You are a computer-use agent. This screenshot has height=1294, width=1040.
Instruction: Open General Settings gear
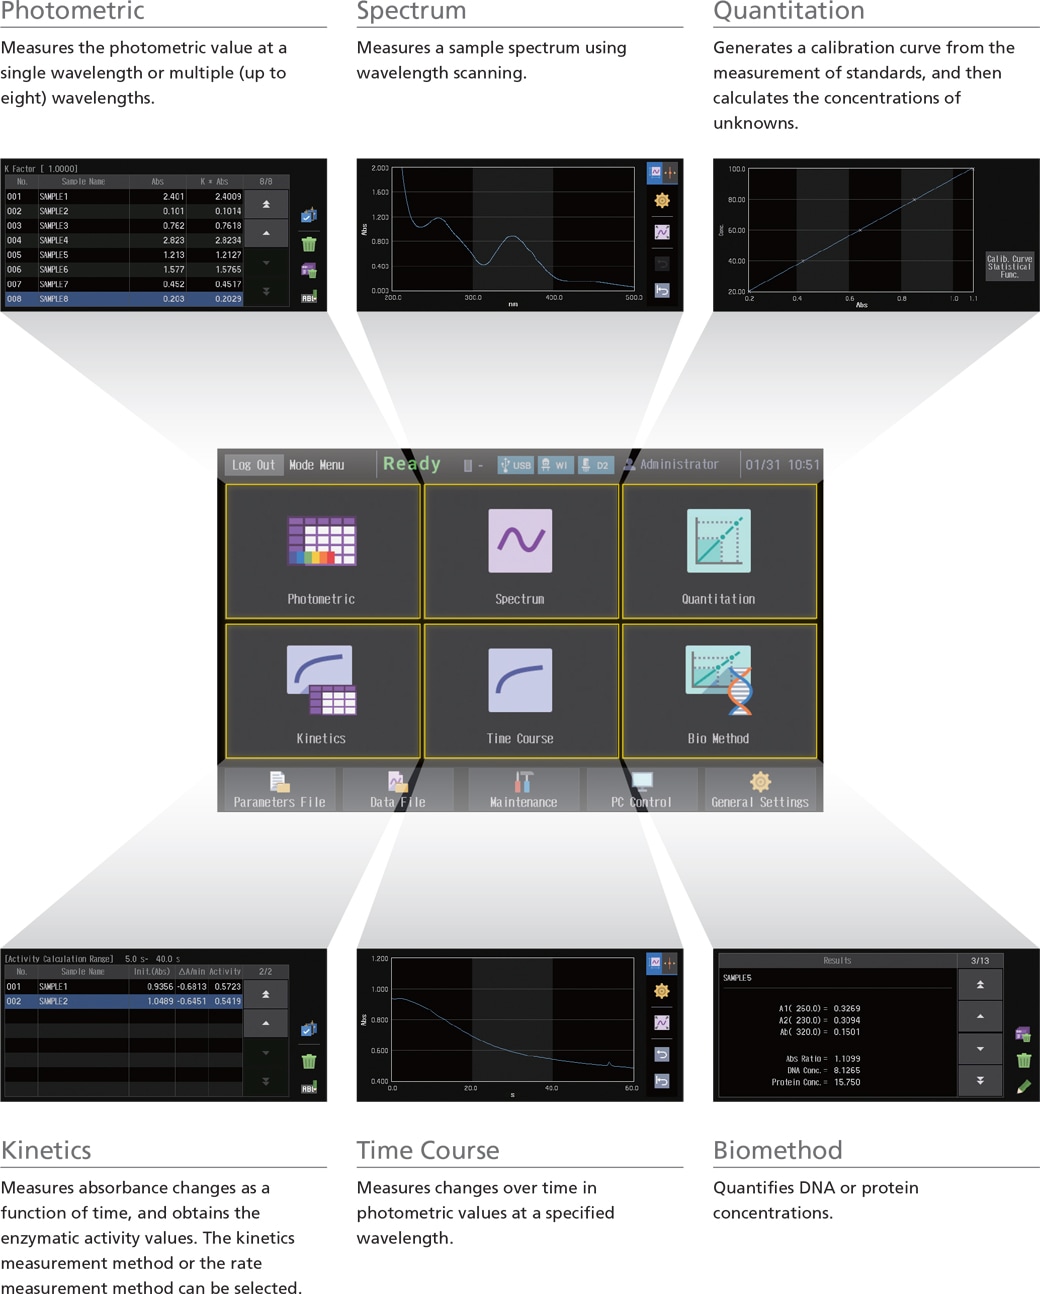[760, 790]
